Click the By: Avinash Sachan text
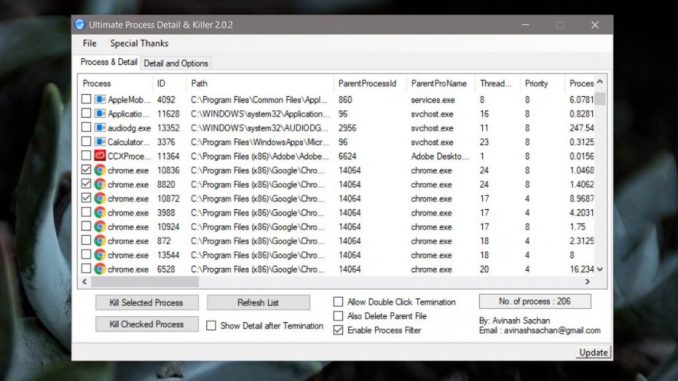 515,320
